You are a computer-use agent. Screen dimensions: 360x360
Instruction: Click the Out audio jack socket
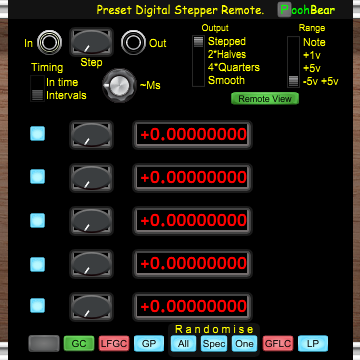(x=133, y=42)
